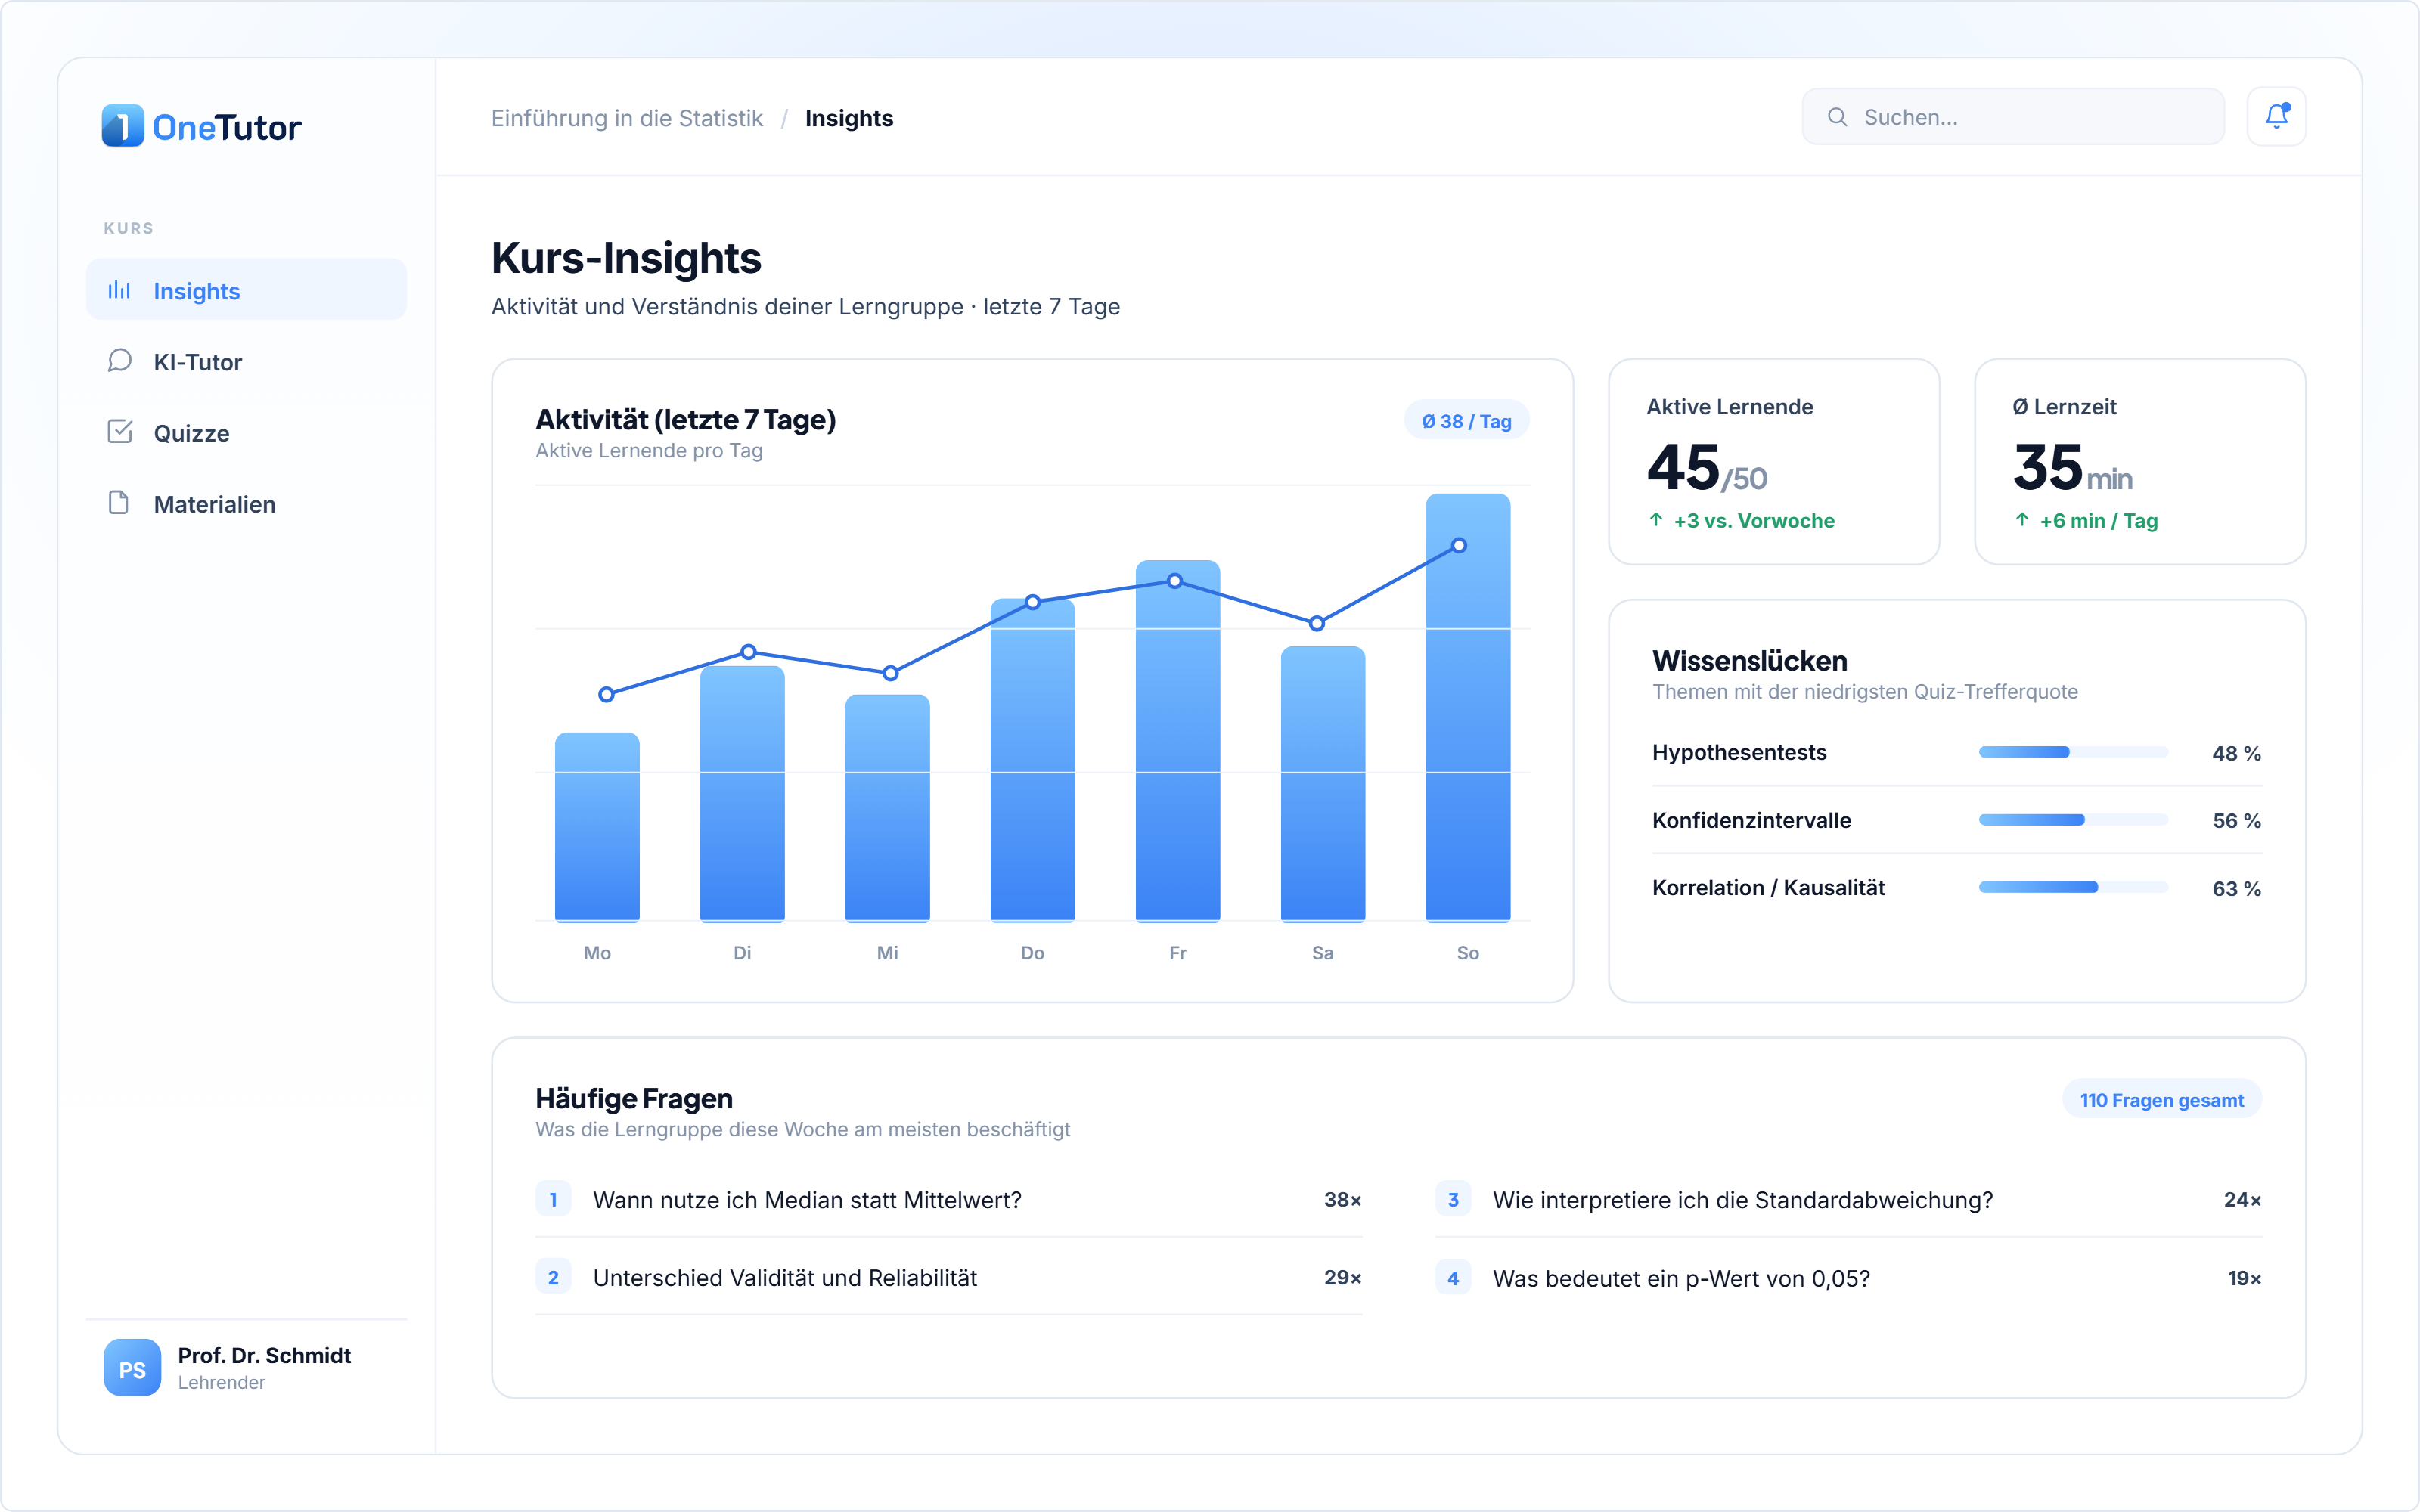The height and width of the screenshot is (1512, 2420).
Task: Click the "38×" count value
Action: click(1343, 1199)
